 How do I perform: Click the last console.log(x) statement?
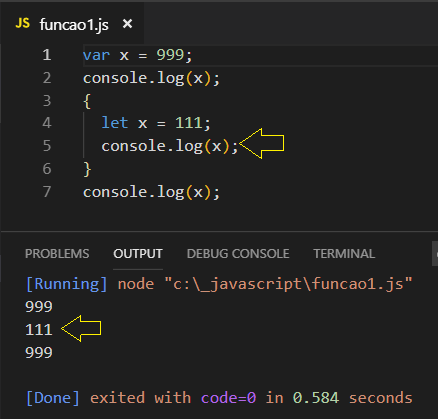point(151,192)
